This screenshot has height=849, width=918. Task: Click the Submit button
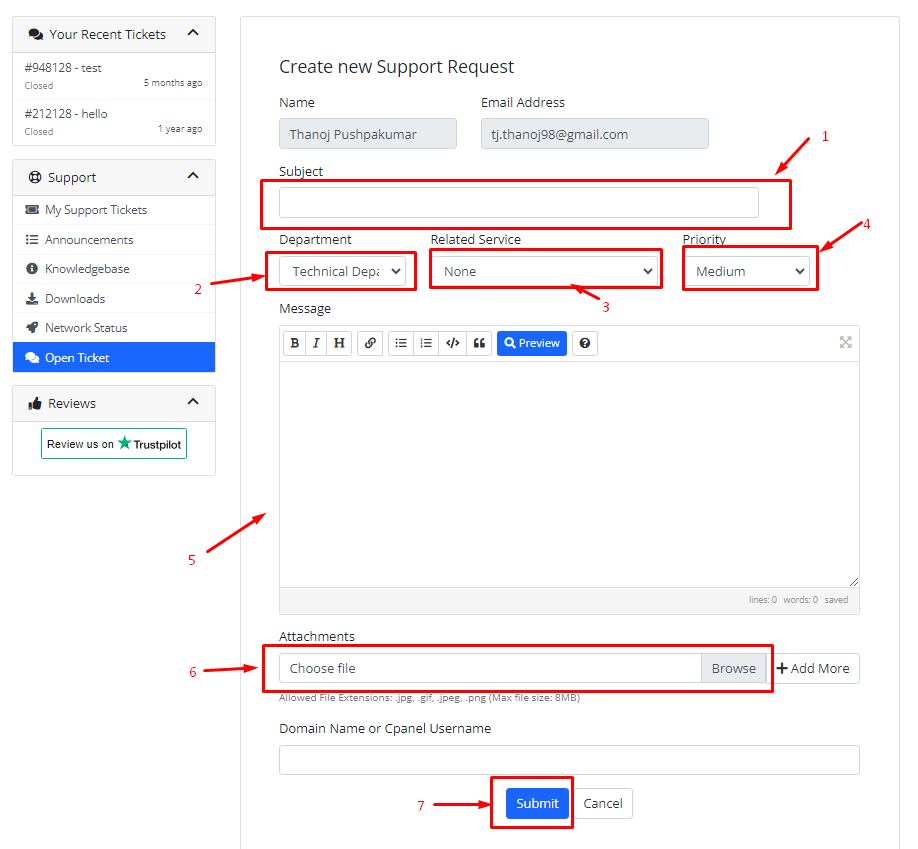point(537,803)
